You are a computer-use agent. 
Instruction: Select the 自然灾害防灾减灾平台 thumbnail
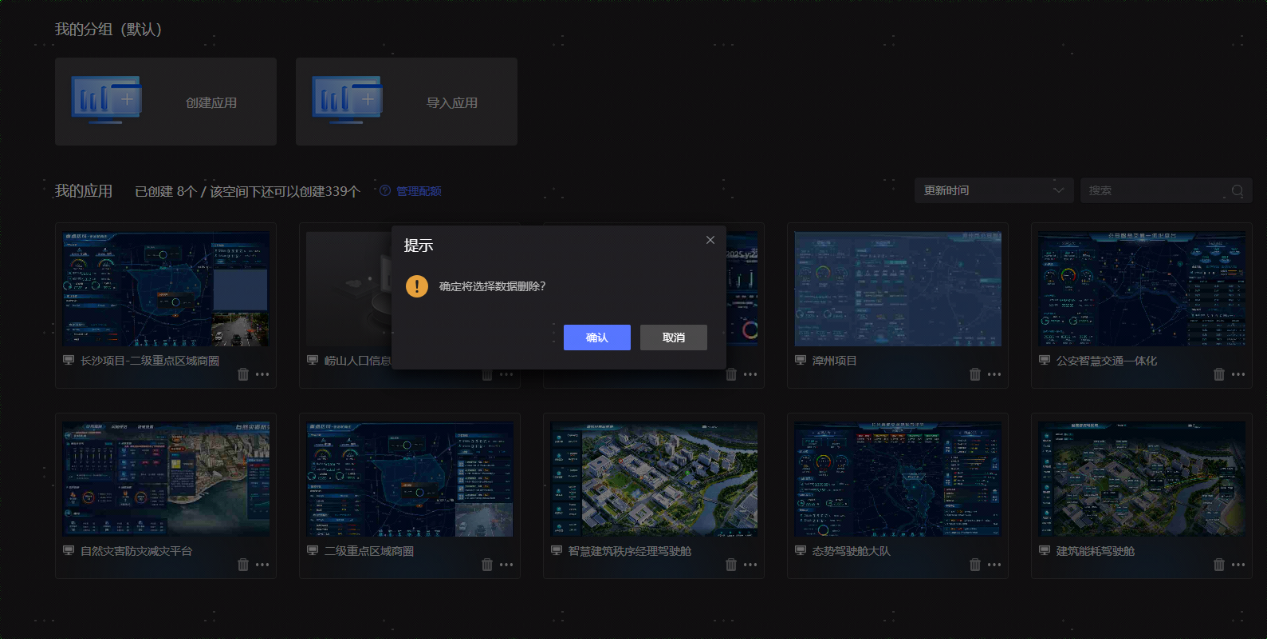pos(166,479)
